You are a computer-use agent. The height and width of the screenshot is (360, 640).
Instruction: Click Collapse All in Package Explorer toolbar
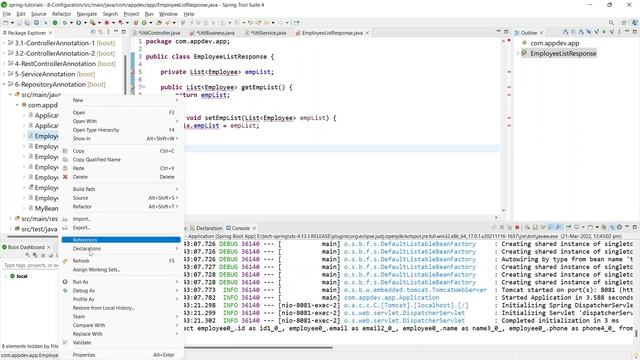point(93,32)
